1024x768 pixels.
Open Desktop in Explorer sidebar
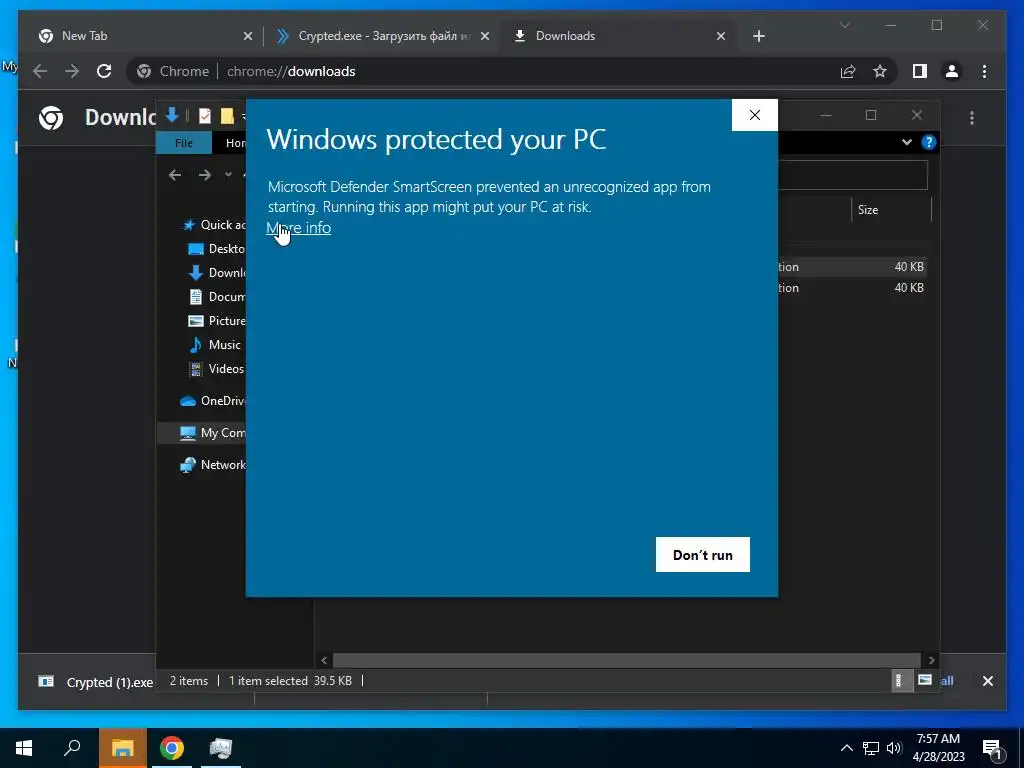[x=217, y=249]
